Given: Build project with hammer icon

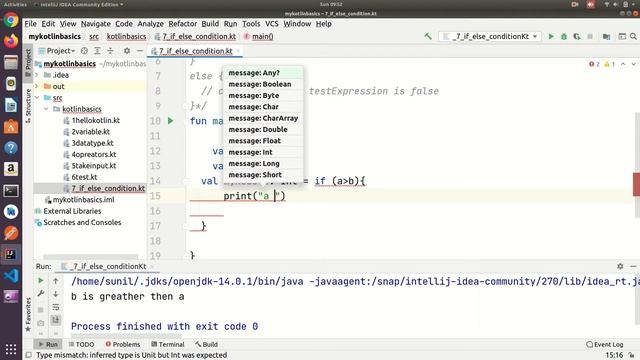Looking at the screenshot, I should [x=428, y=36].
